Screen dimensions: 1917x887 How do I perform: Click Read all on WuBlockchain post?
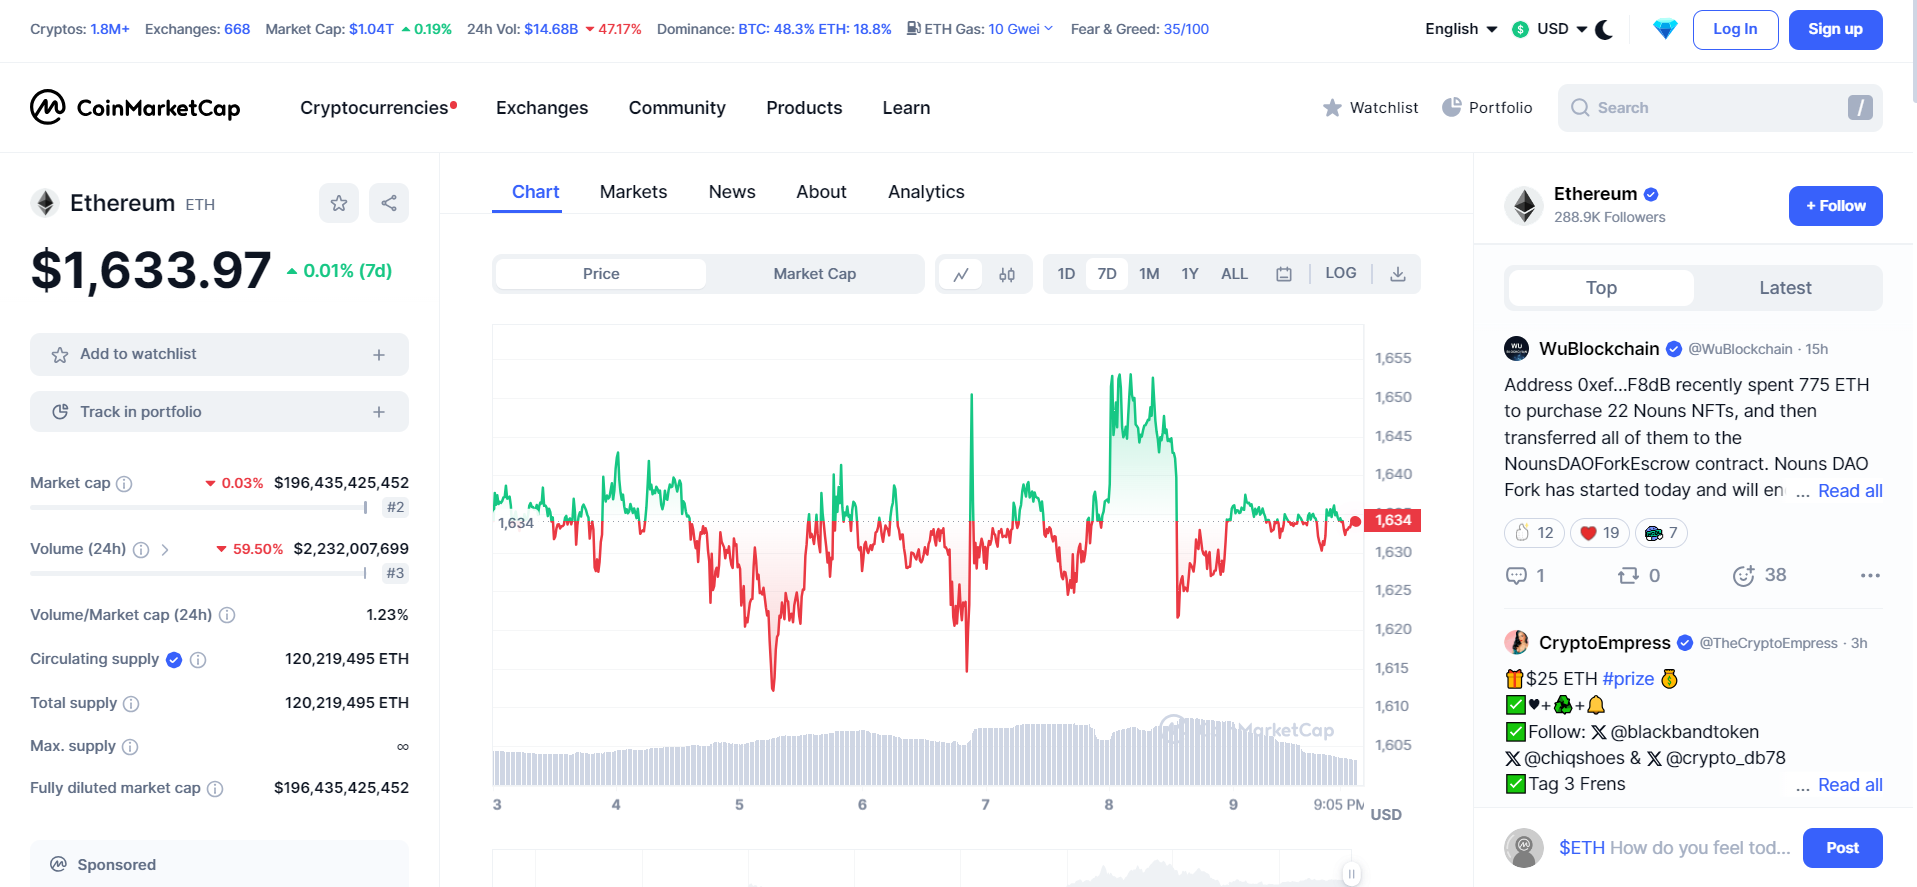(1850, 491)
